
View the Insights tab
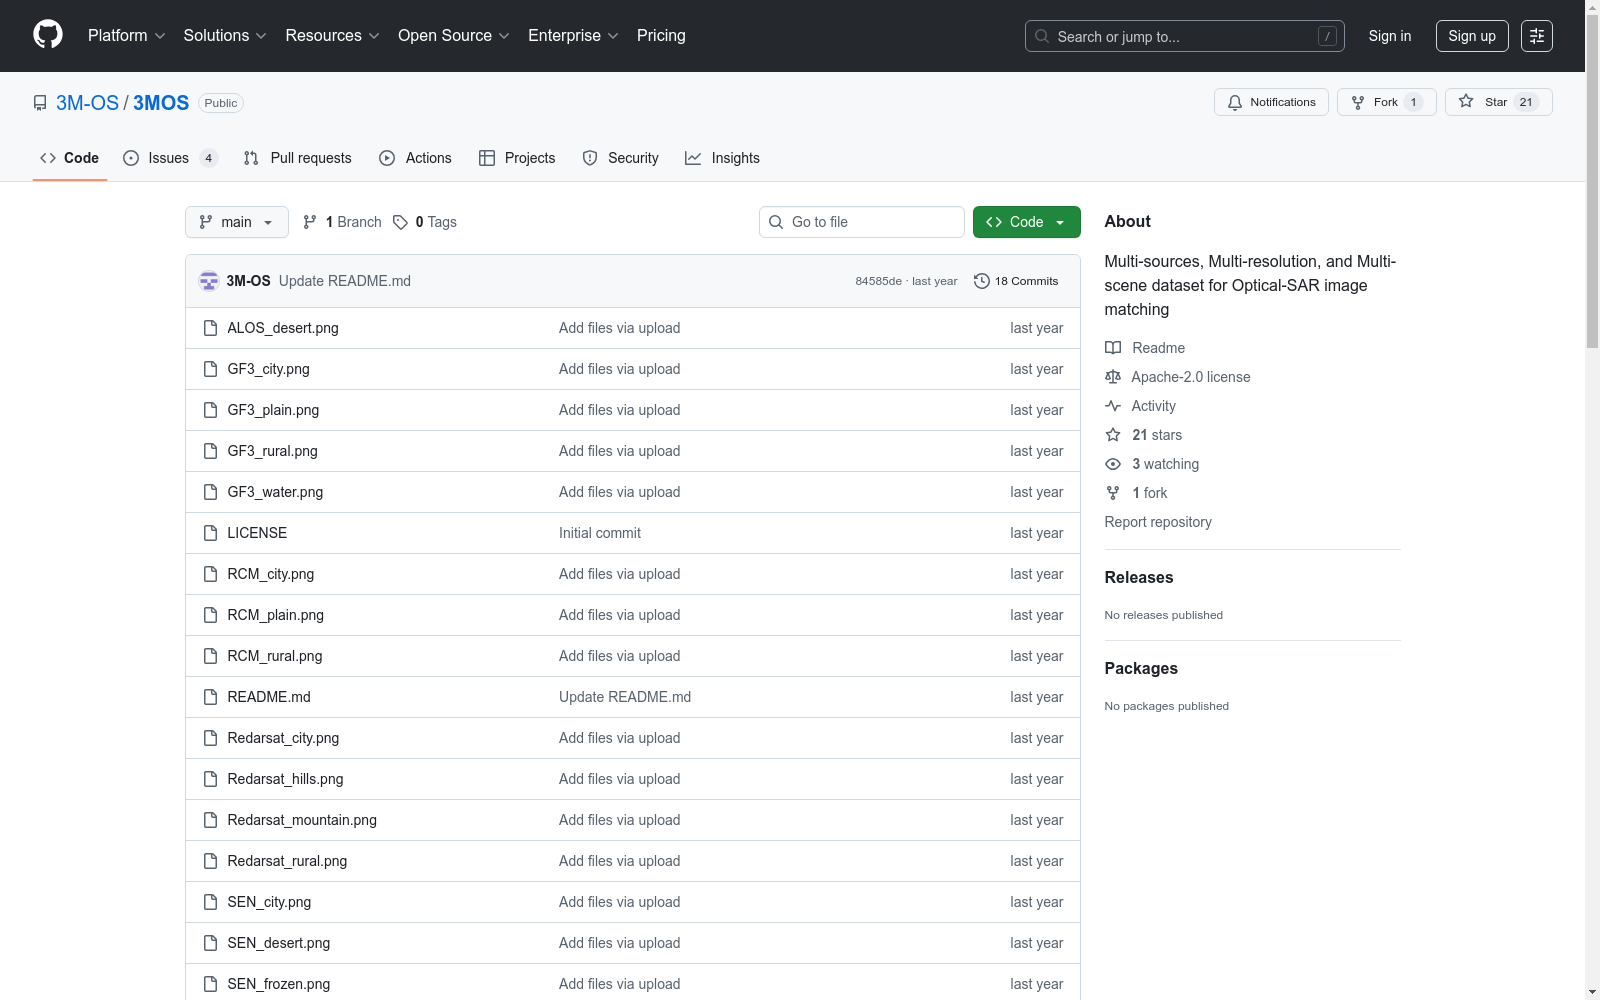tap(723, 158)
